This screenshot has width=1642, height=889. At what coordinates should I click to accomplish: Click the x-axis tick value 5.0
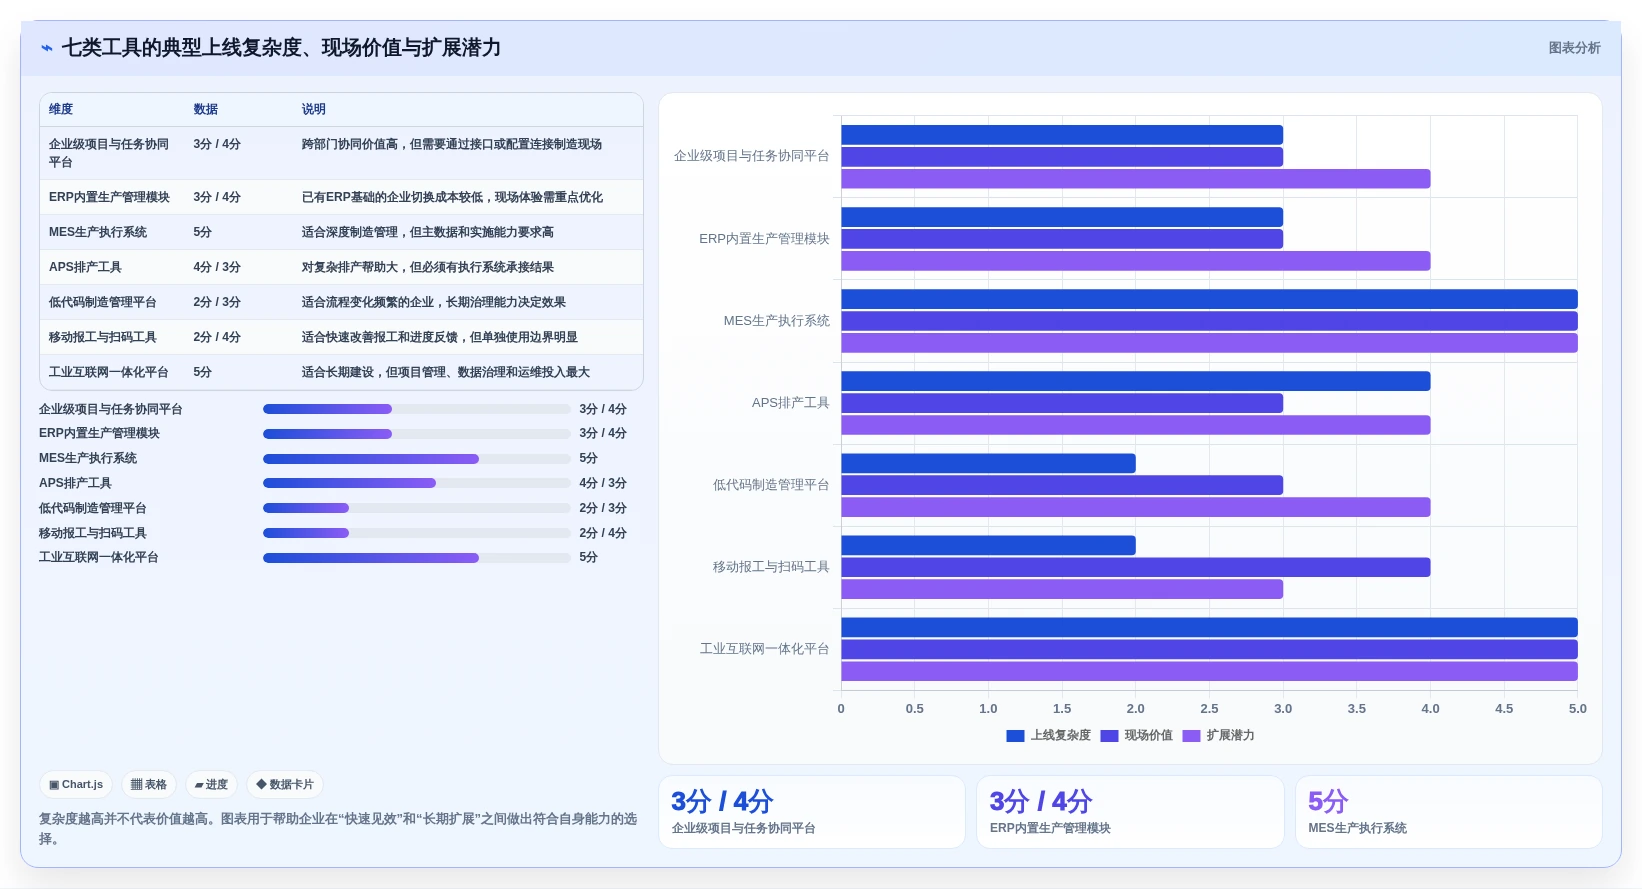coord(1577,709)
